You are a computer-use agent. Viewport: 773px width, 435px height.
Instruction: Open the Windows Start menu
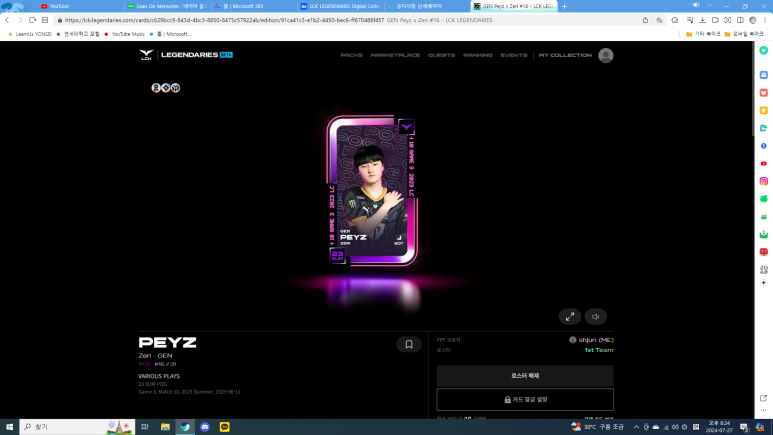(x=9, y=427)
